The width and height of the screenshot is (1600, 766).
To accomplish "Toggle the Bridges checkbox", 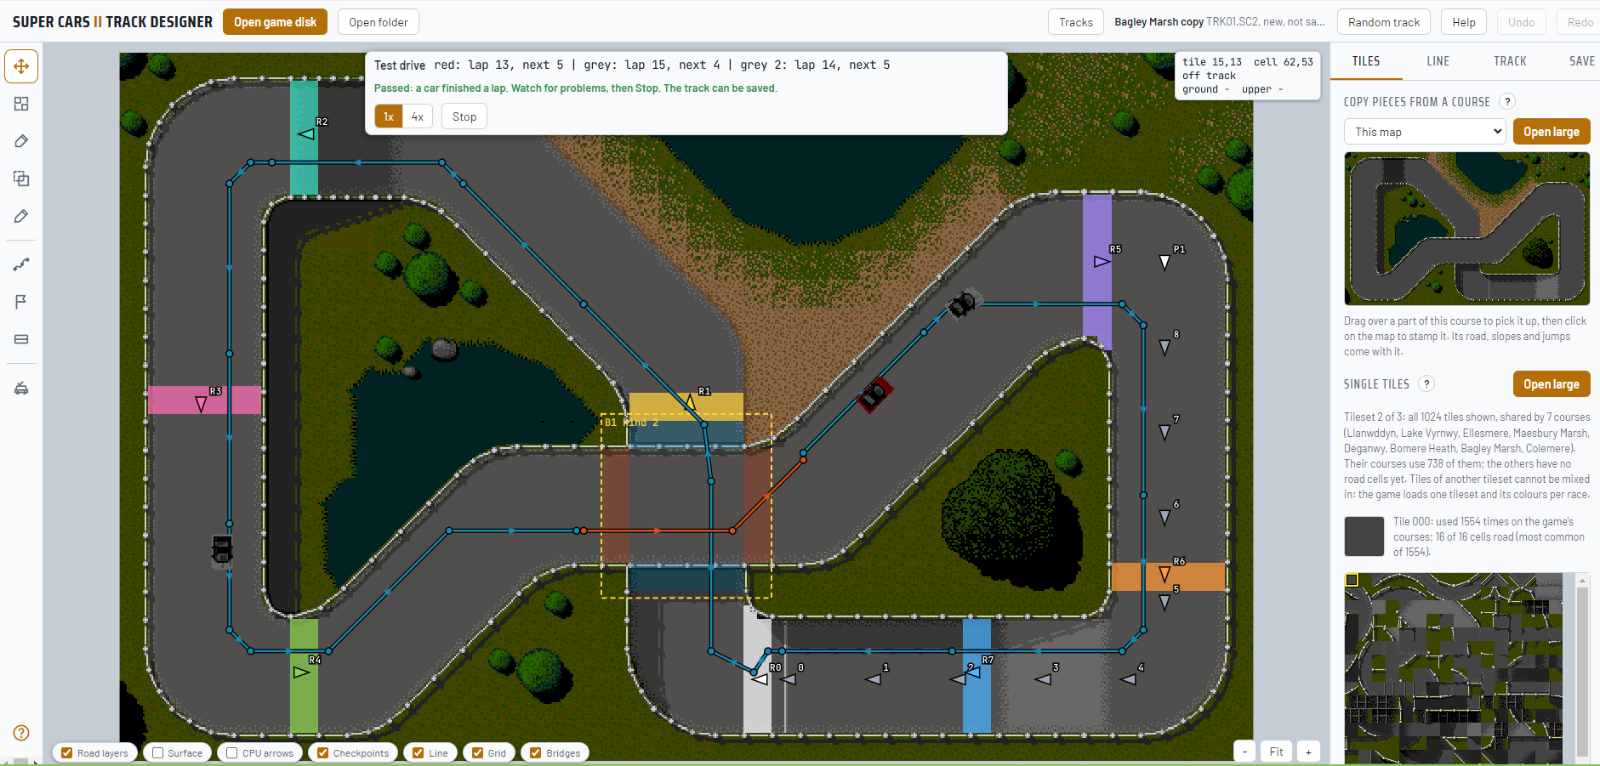I will (x=535, y=753).
